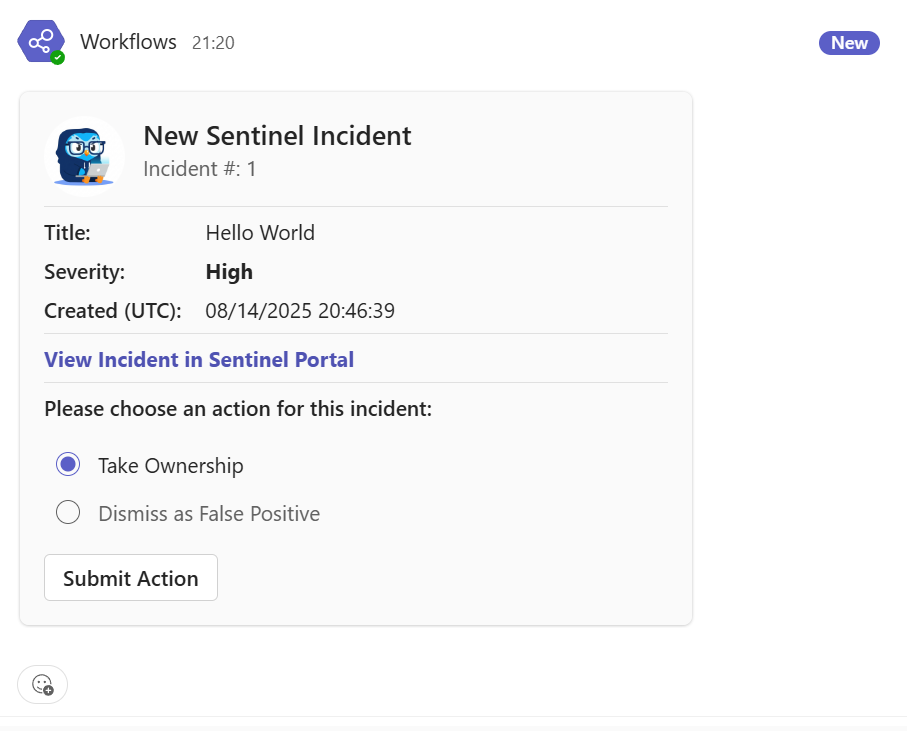
Task: Click the Hello World title value
Action: pos(260,233)
